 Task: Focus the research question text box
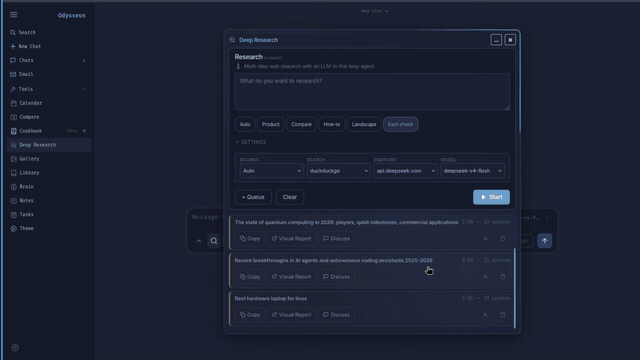coord(372,92)
